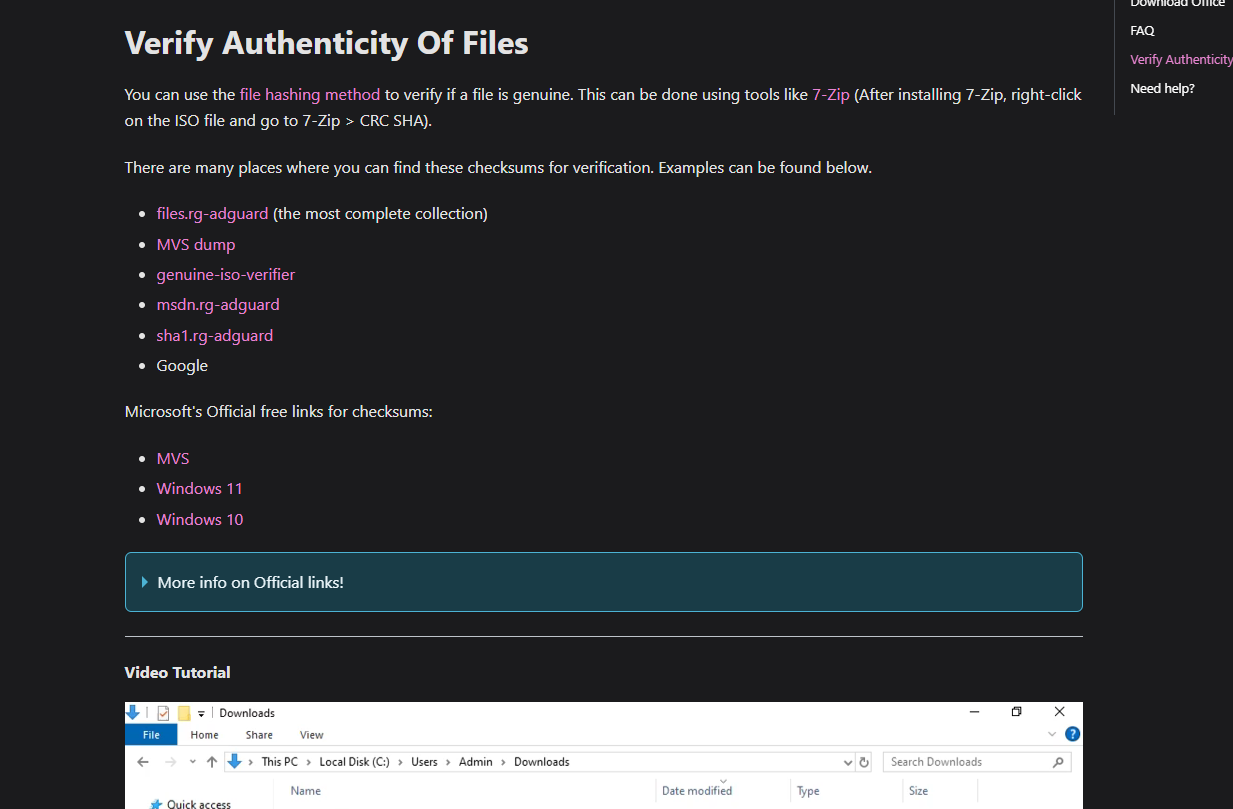Click the Properties checkmark icon in Explorer title bar
This screenshot has height=809, width=1233.
pyautogui.click(x=164, y=713)
